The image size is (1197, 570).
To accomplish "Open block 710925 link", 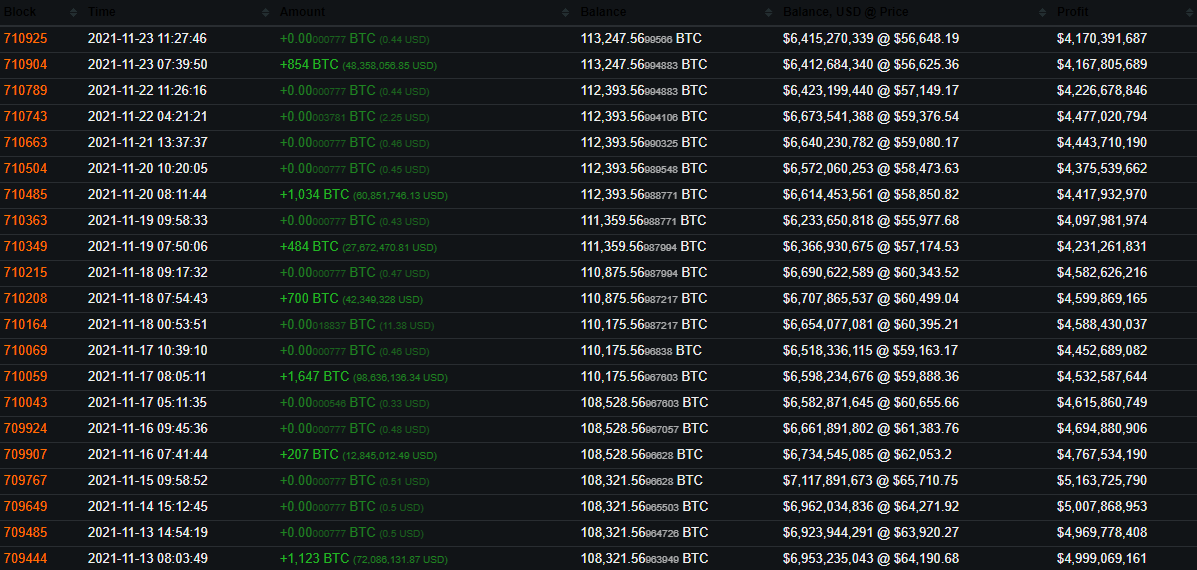I will [x=25, y=38].
